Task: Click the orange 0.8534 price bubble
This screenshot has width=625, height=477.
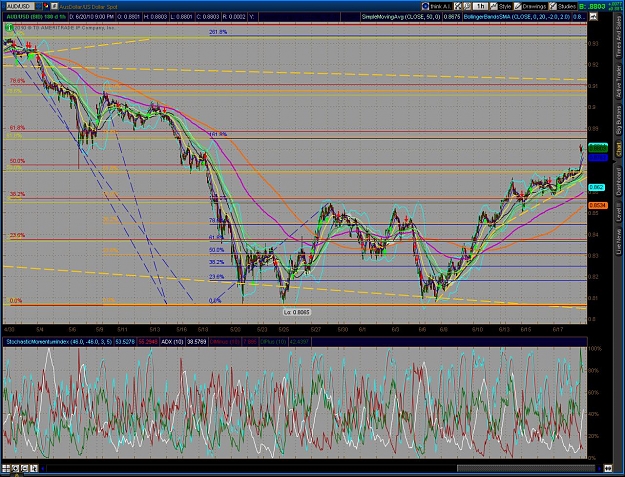Action: [598, 205]
